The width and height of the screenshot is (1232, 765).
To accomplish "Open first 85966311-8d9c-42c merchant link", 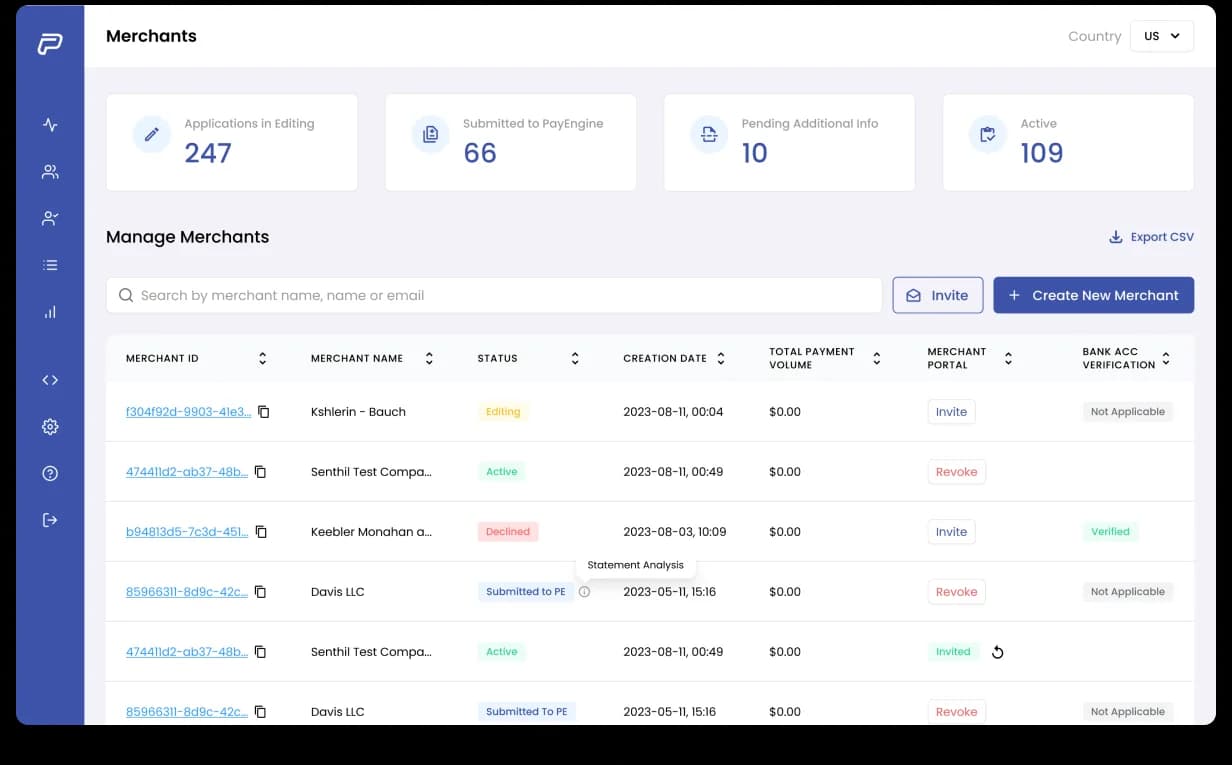I will [x=187, y=592].
